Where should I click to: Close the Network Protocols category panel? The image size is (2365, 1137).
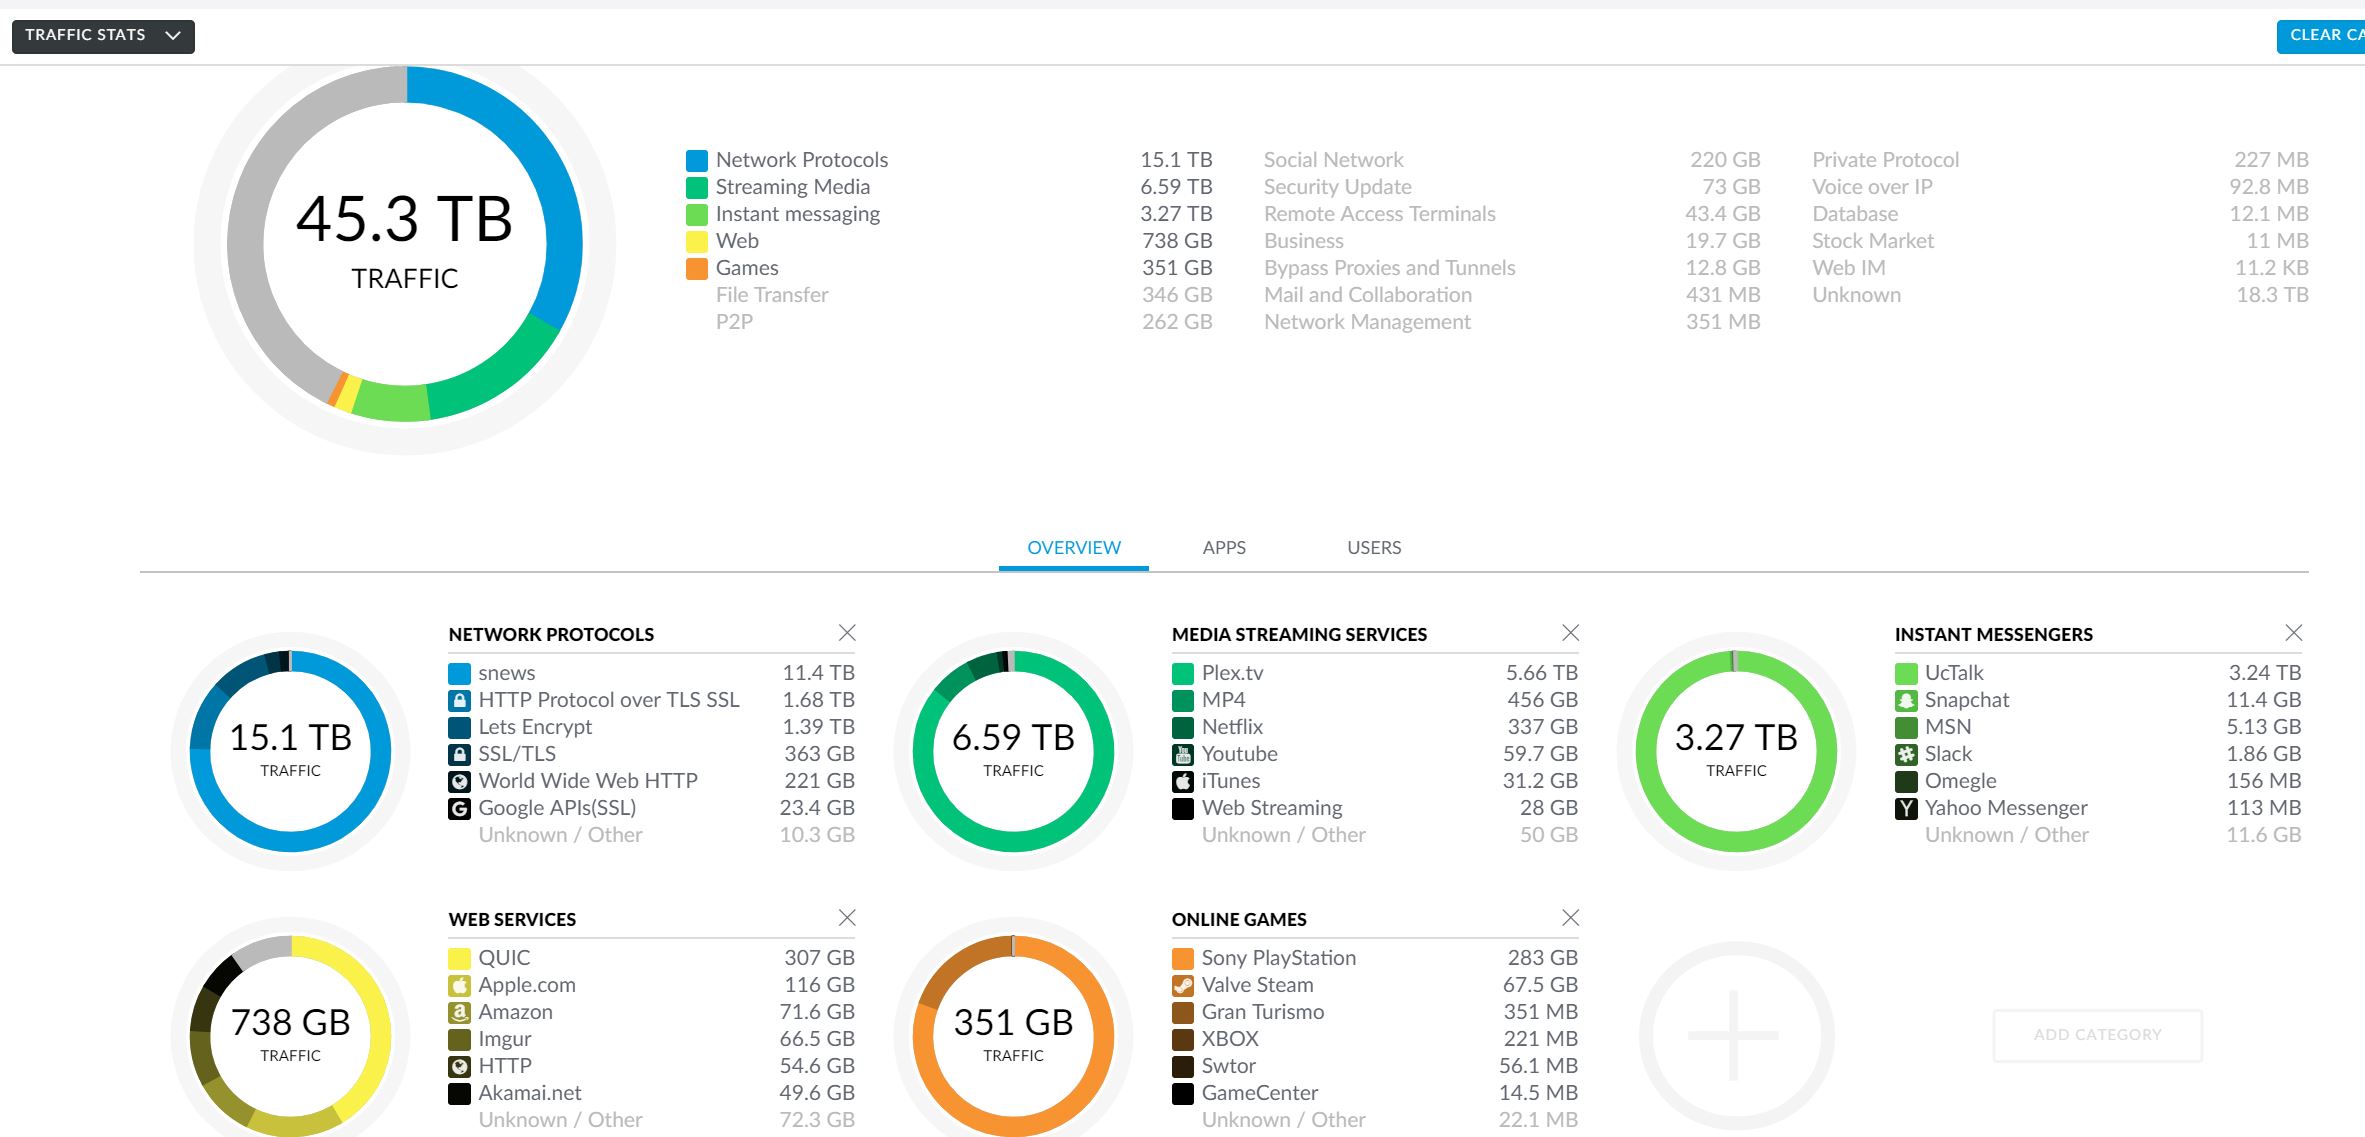(x=847, y=633)
